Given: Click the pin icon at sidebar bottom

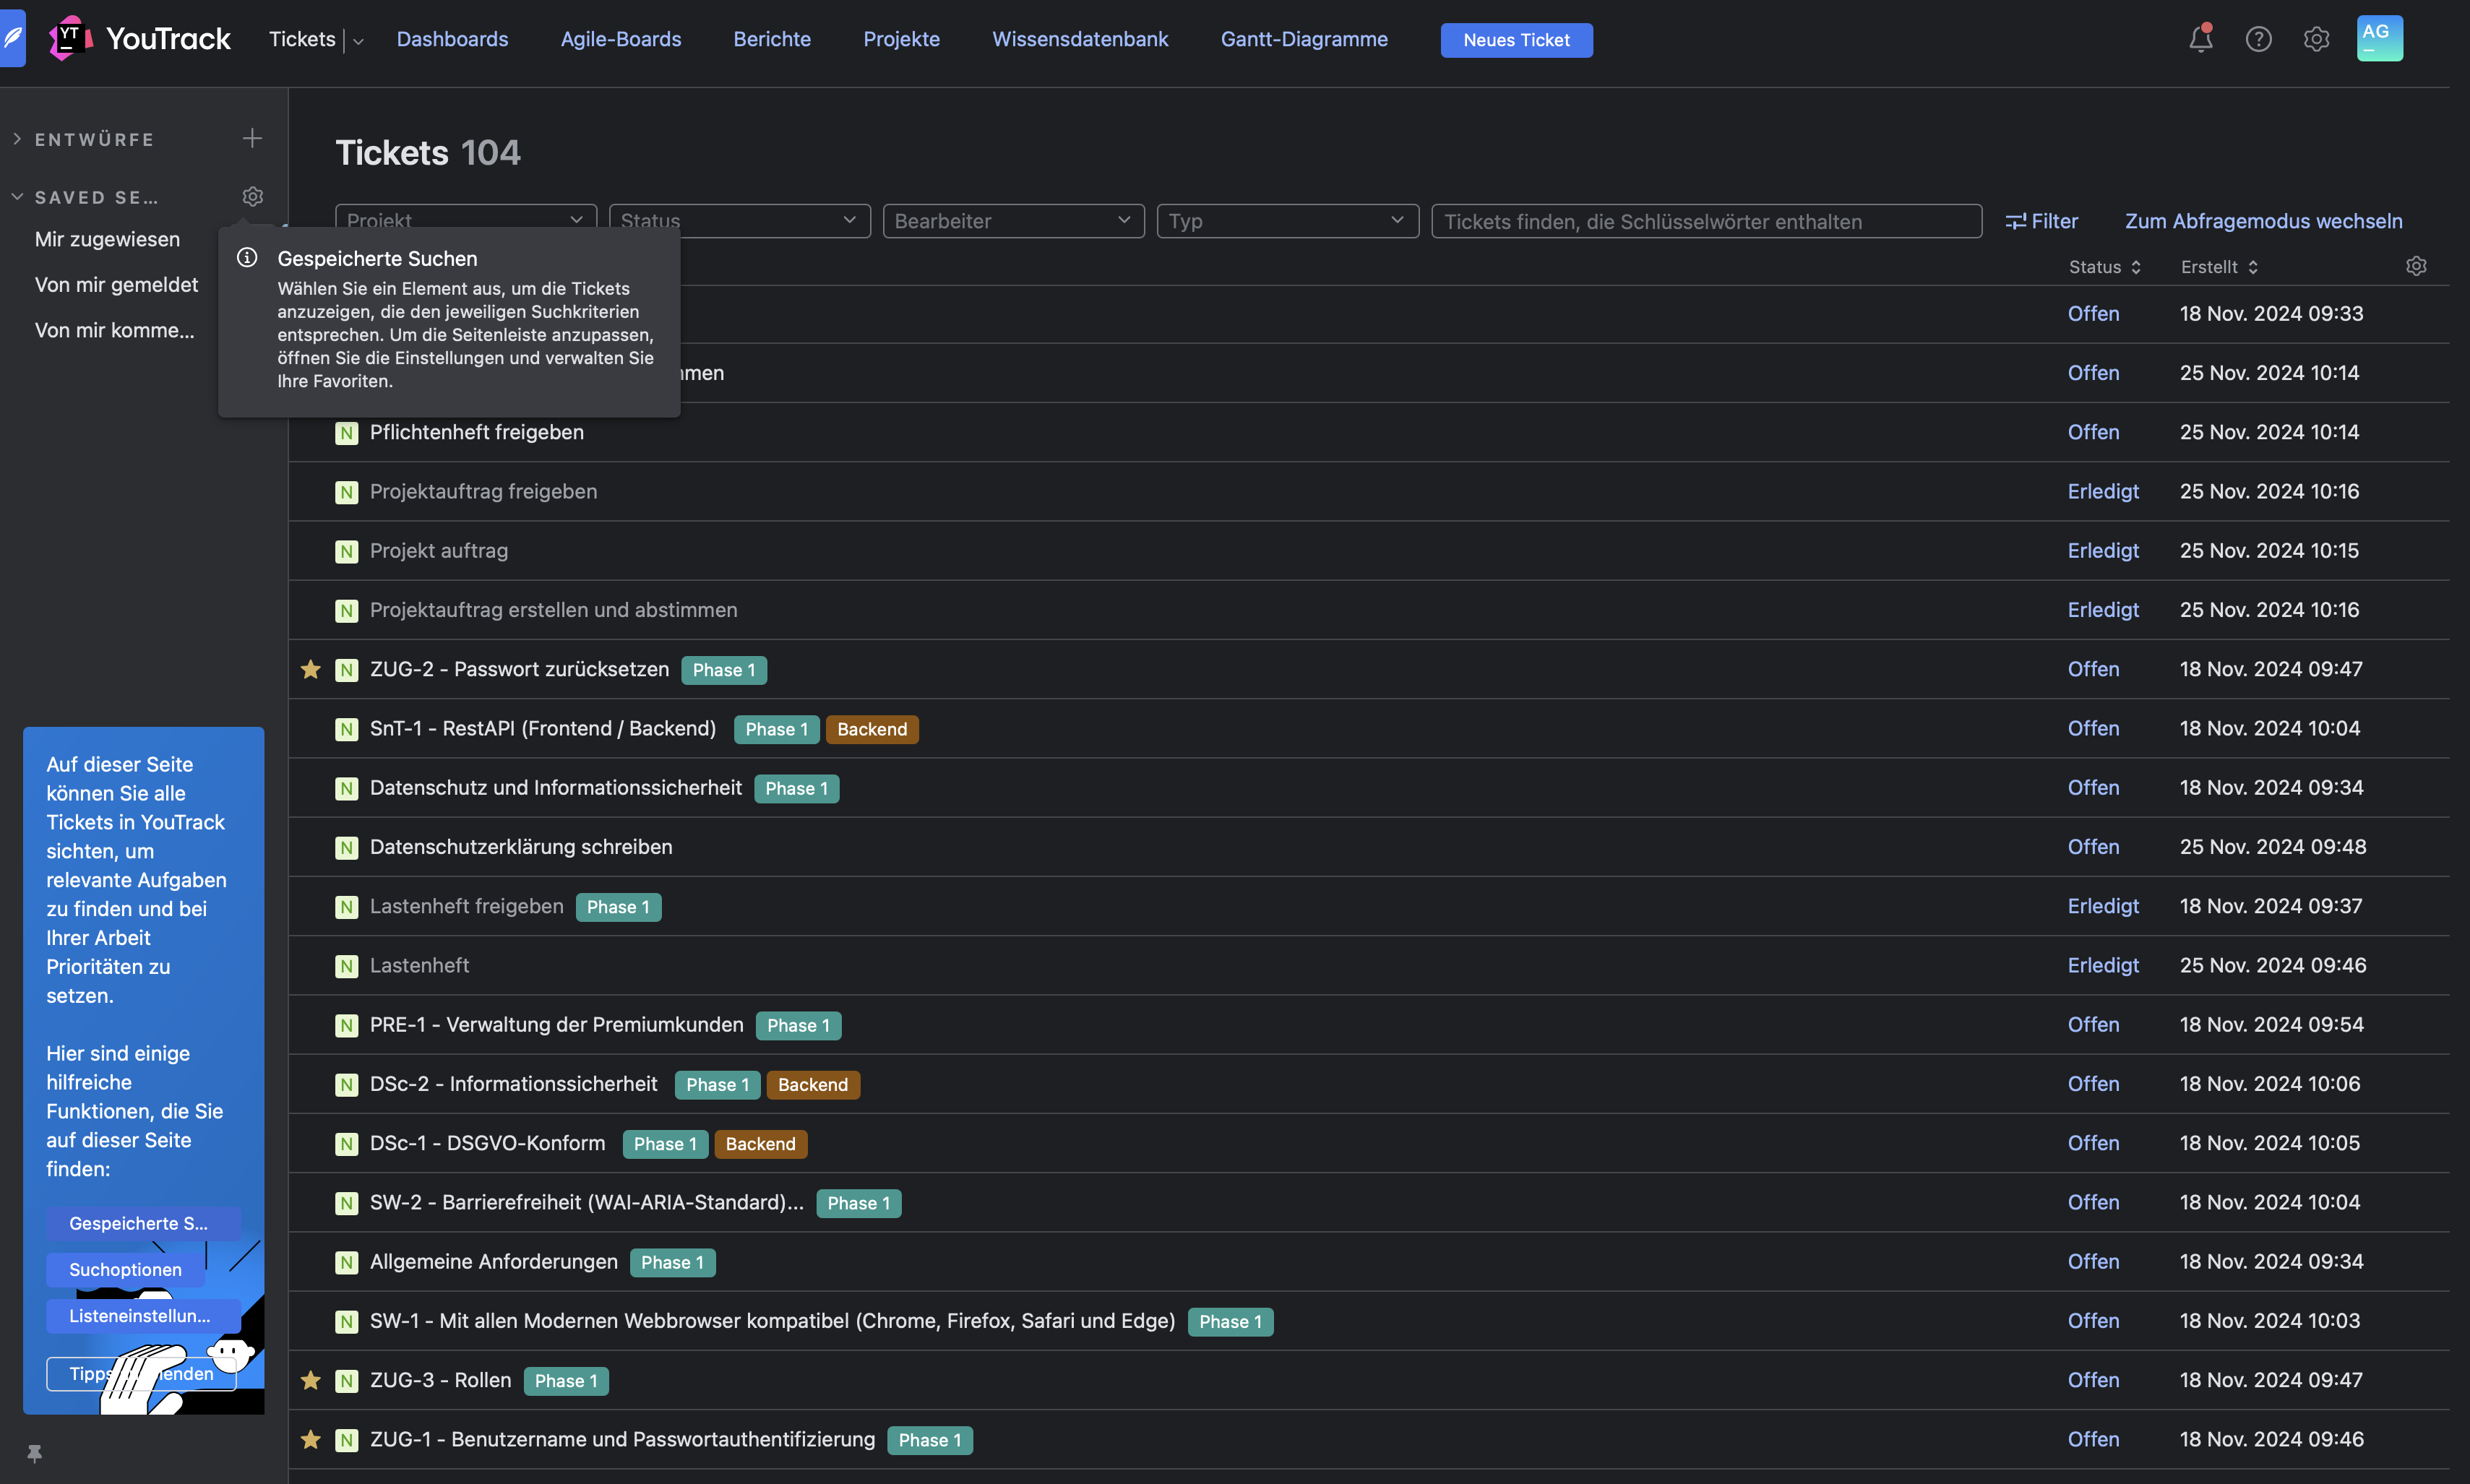Looking at the screenshot, I should [x=35, y=1453].
